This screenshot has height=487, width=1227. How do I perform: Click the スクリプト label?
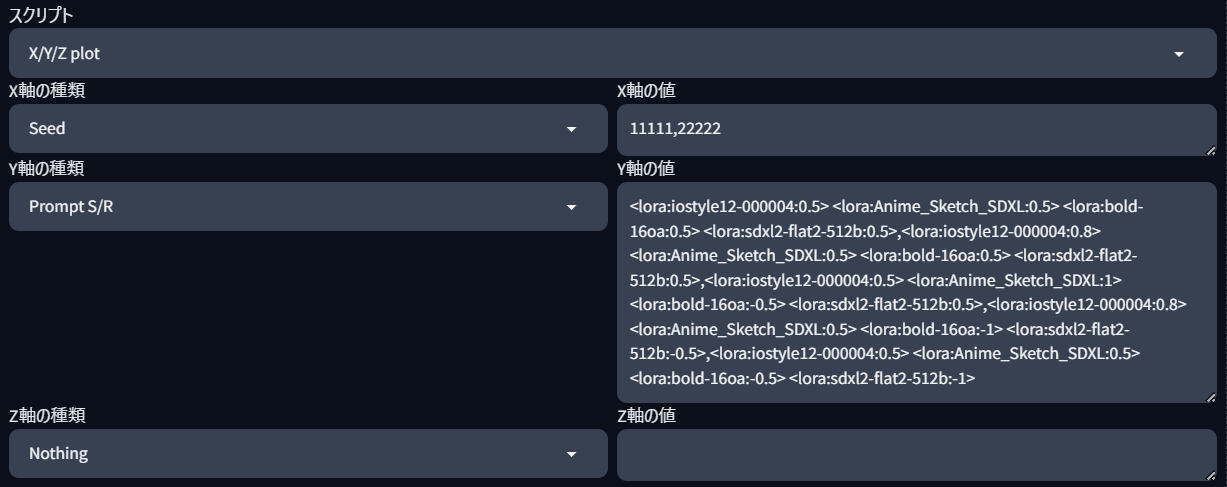click(41, 15)
